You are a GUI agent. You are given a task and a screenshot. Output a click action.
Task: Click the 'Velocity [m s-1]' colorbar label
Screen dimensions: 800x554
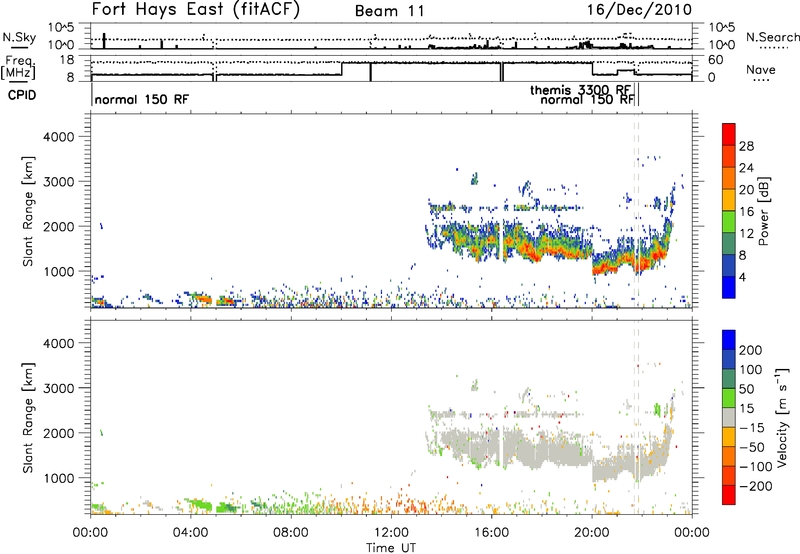point(781,417)
